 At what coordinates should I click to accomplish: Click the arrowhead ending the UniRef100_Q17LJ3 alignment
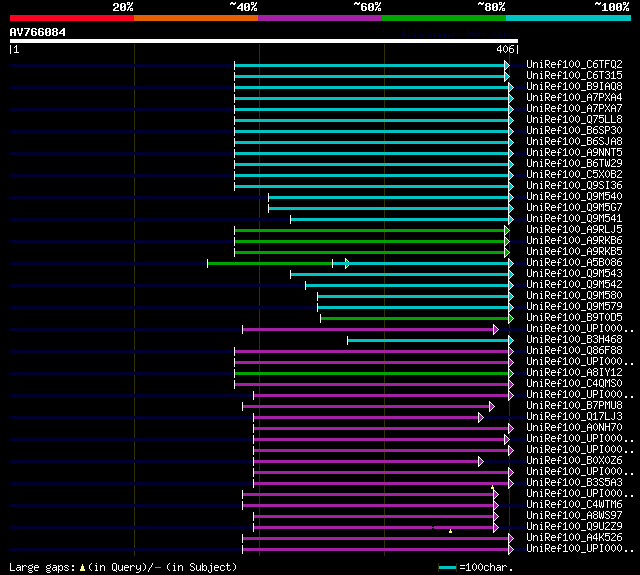click(481, 417)
